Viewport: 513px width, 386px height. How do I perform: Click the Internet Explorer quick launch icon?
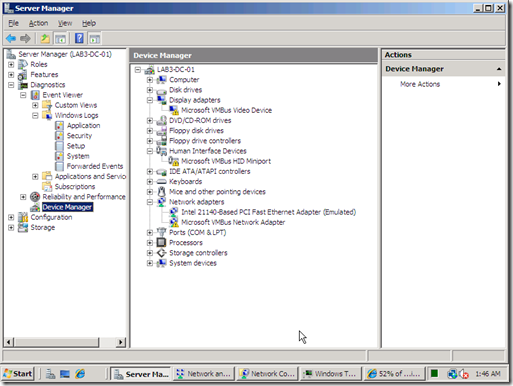tap(80, 374)
